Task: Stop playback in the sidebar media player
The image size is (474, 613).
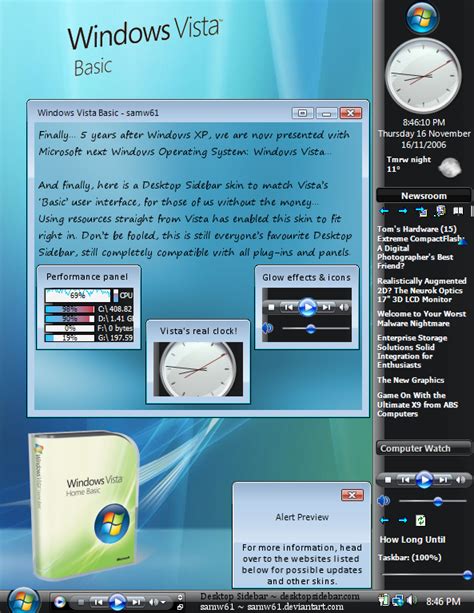Action: [x=388, y=480]
